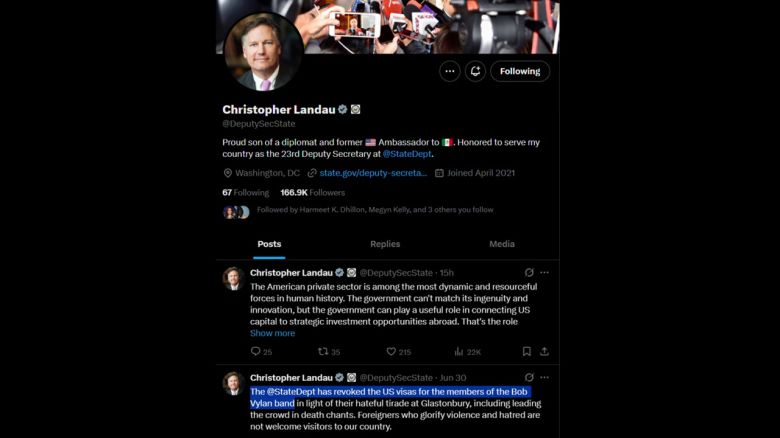This screenshot has width=780, height=438.
Task: Click the Grok icon on first post
Action: click(529, 272)
